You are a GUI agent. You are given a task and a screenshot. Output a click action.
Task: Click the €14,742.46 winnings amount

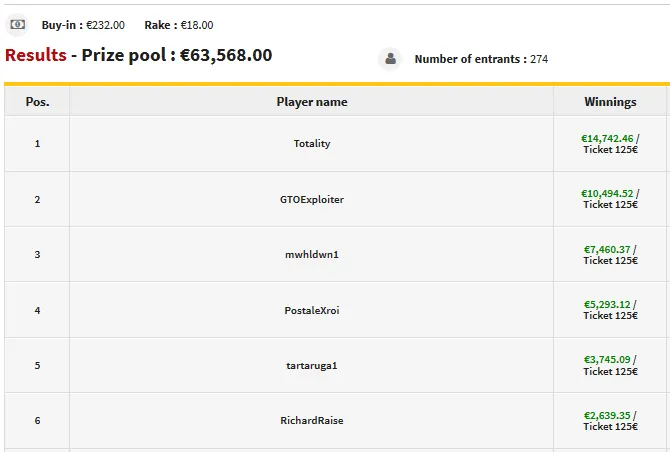tap(607, 139)
